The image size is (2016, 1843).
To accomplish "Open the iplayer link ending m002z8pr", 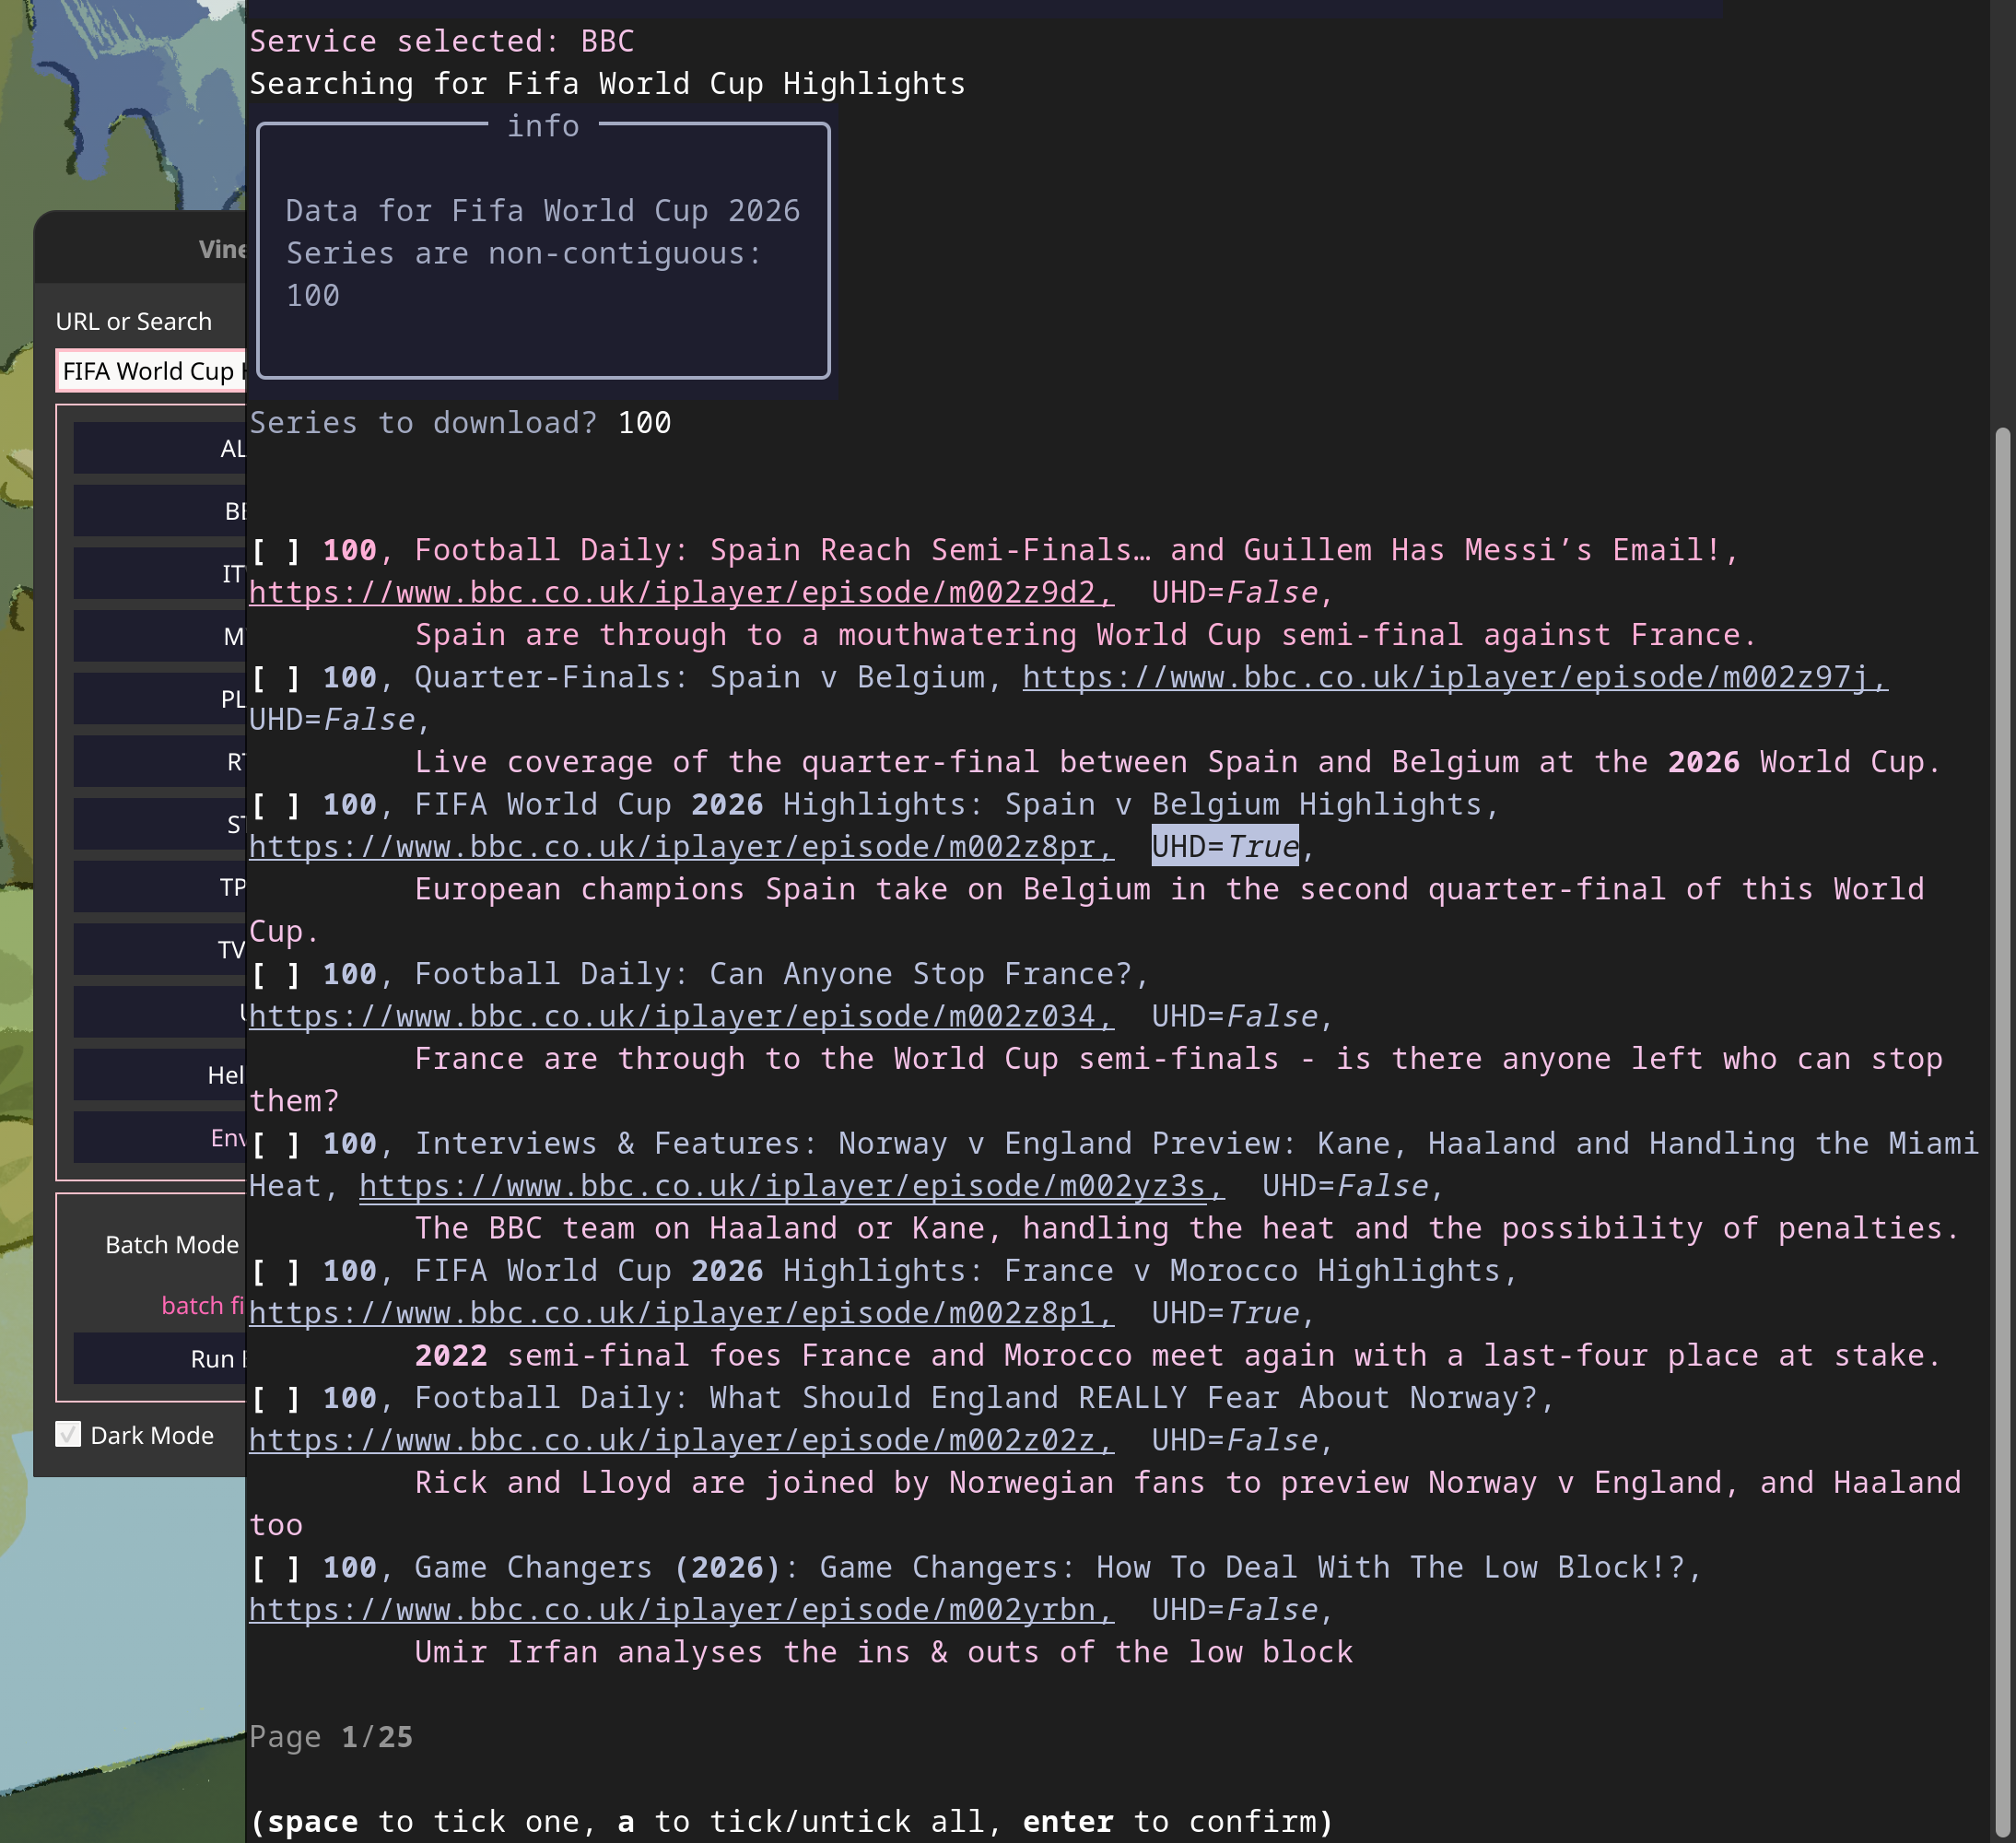I will 681,847.
